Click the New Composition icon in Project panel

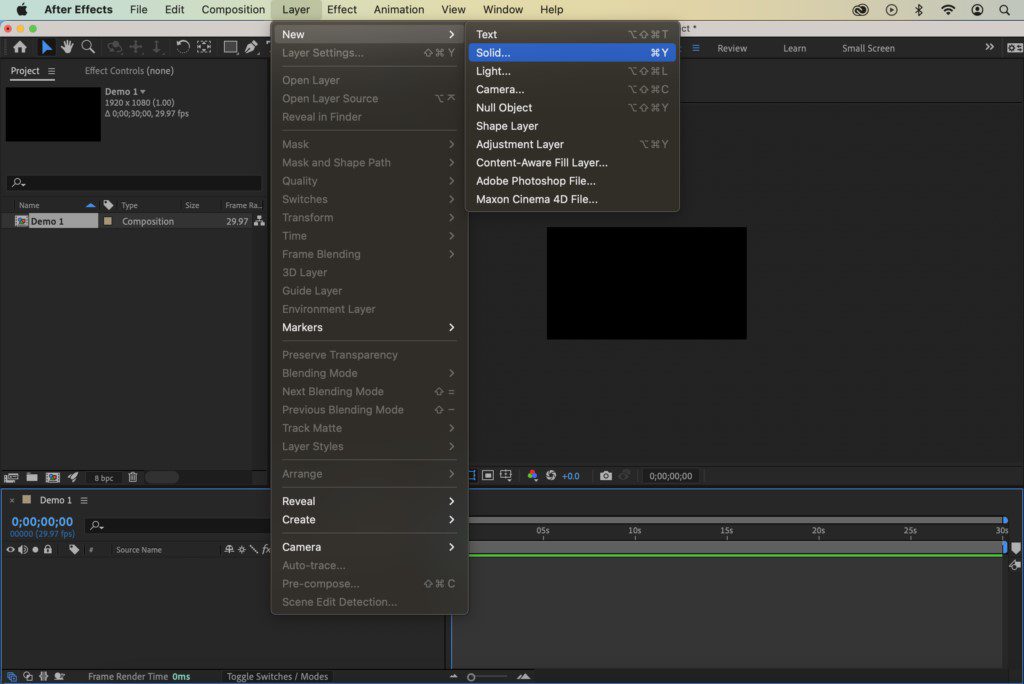click(x=52, y=478)
